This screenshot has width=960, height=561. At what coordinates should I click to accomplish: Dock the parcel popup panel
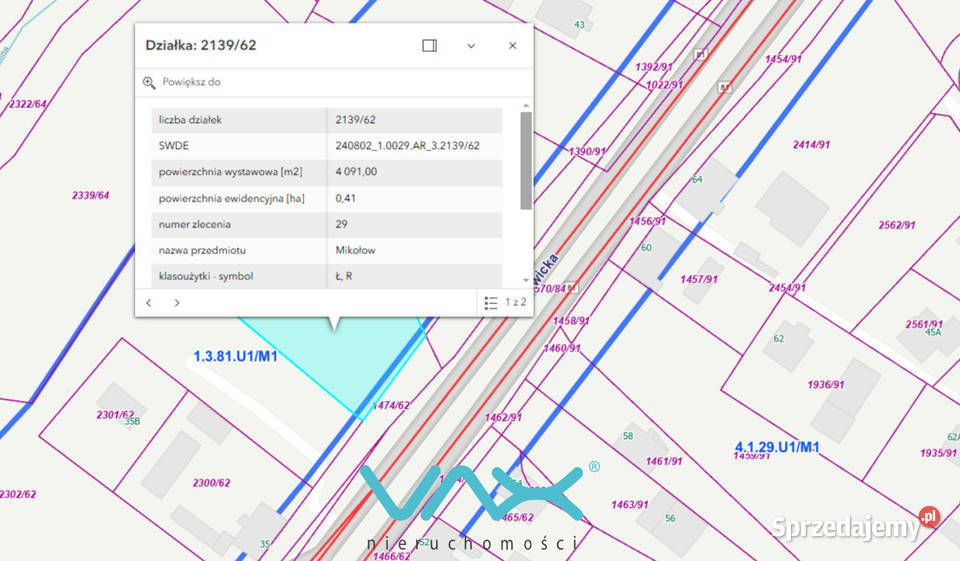[x=429, y=45]
